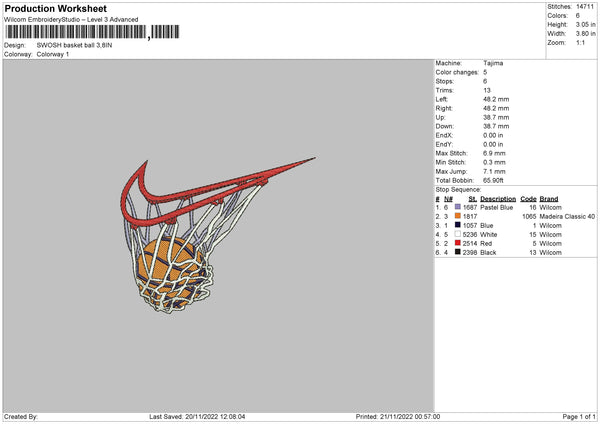The height and width of the screenshot is (424, 600).
Task: Click the 'EndX:' label
Action: [444, 135]
